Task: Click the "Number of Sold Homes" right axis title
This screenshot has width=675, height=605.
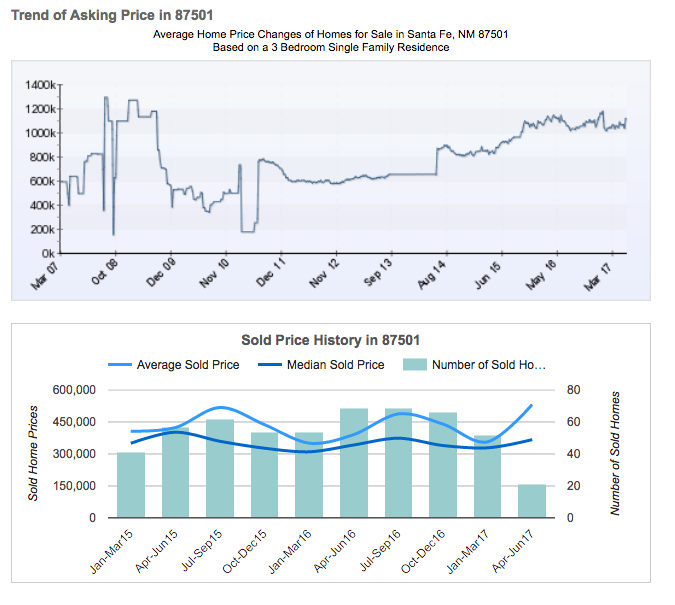Action: (615, 453)
